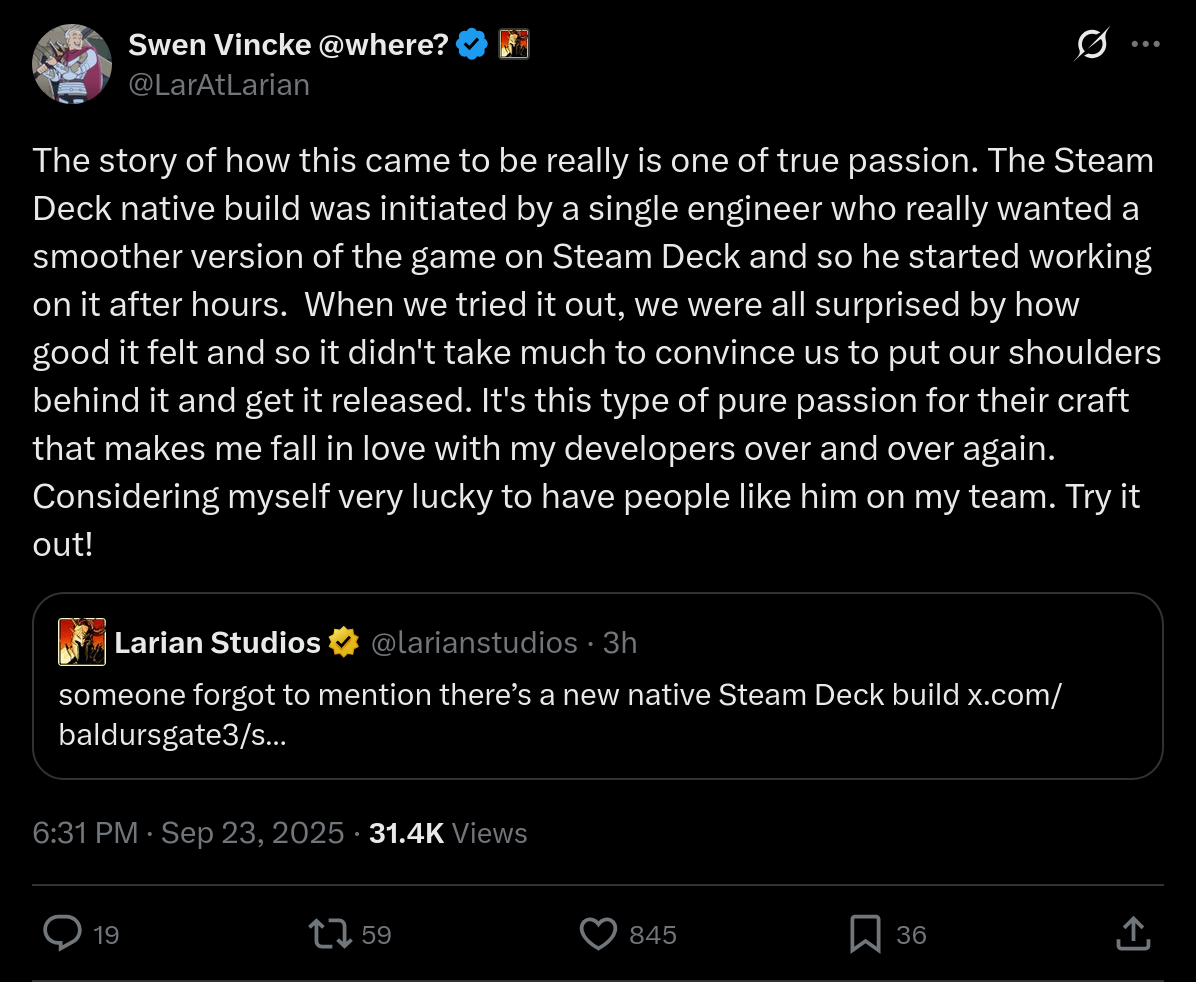
Task: Click the Grok slashed-circle icon
Action: (1092, 44)
